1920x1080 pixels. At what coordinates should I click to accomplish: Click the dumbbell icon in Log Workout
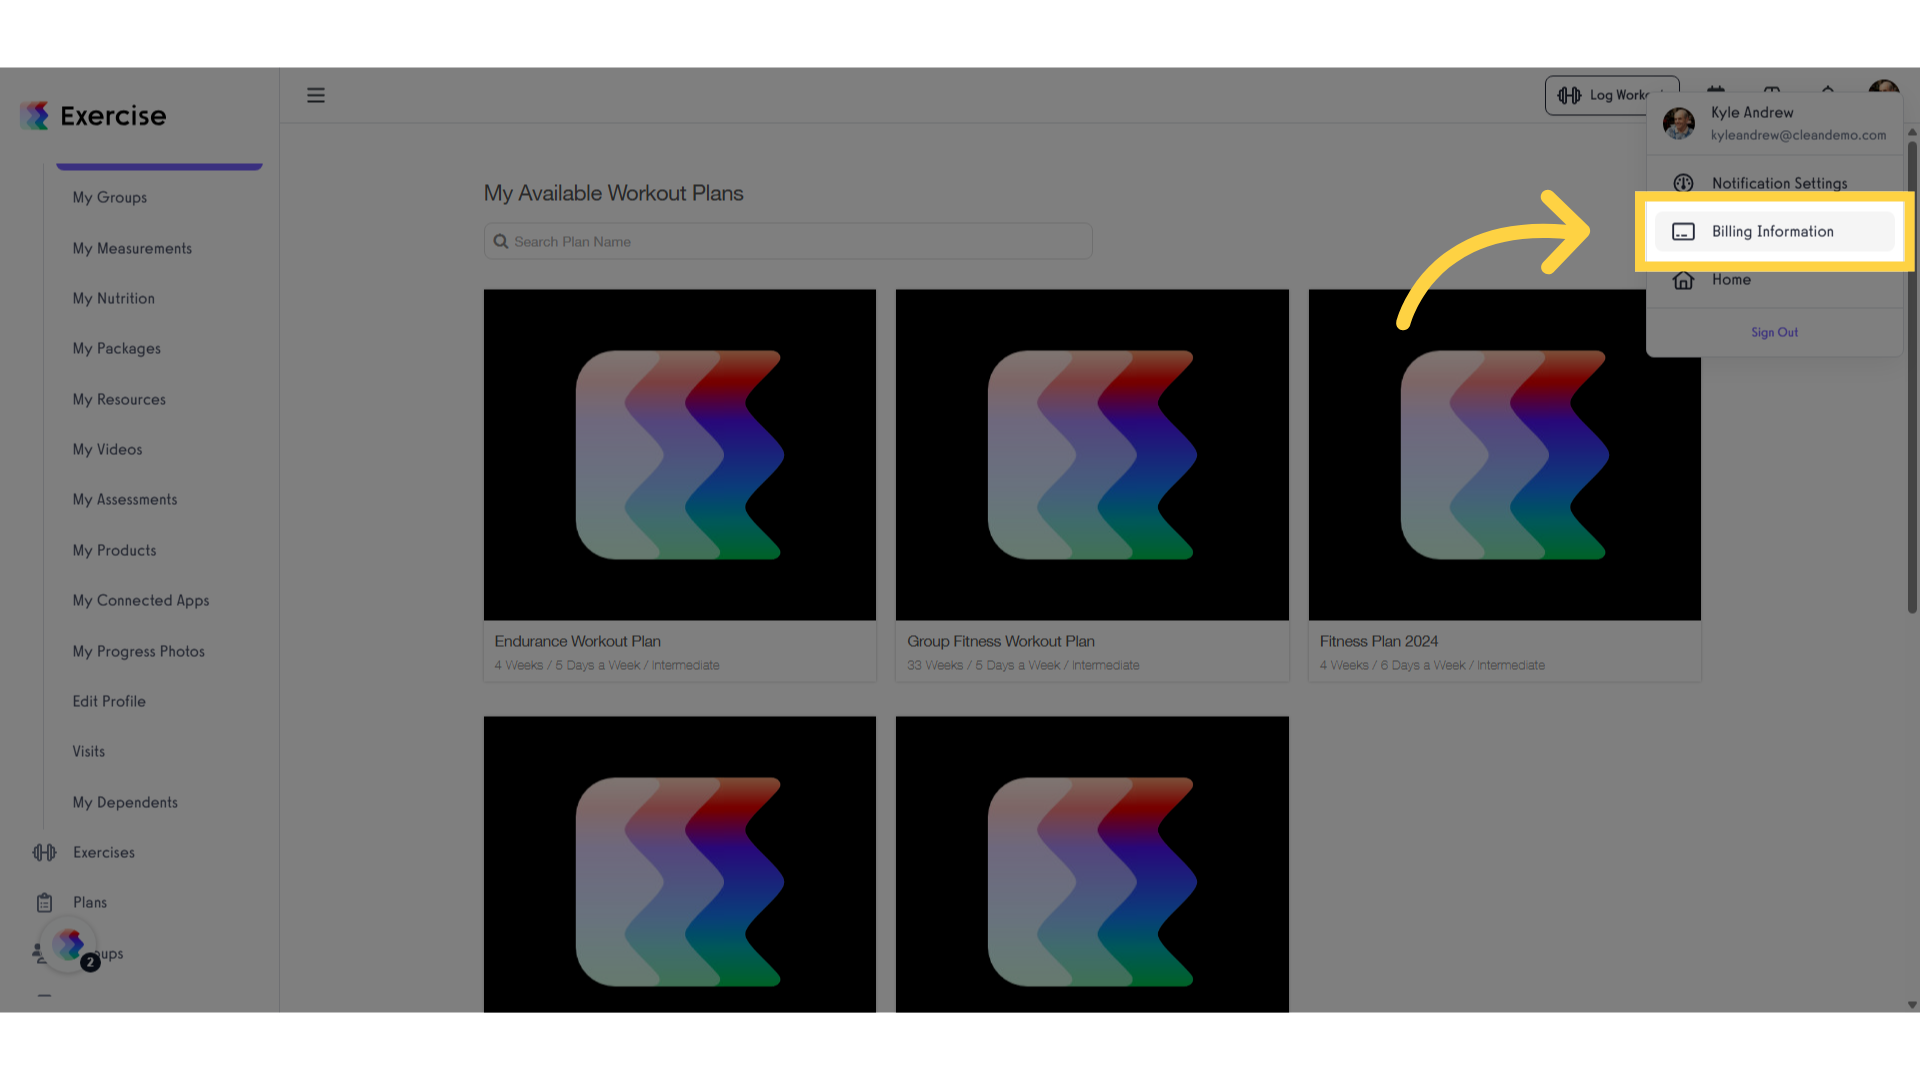click(1569, 95)
